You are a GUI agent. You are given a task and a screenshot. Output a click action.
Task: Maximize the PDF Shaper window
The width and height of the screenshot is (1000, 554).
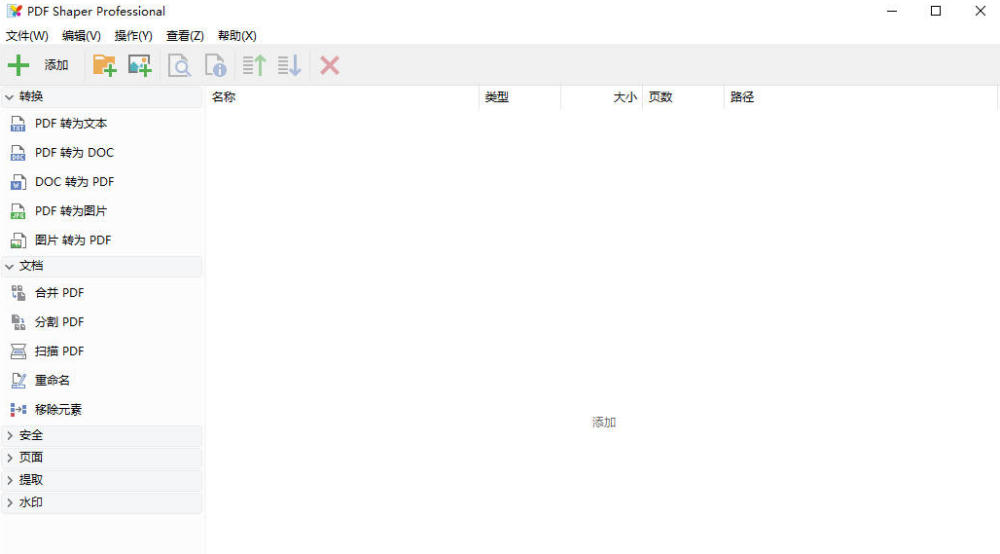(x=936, y=11)
